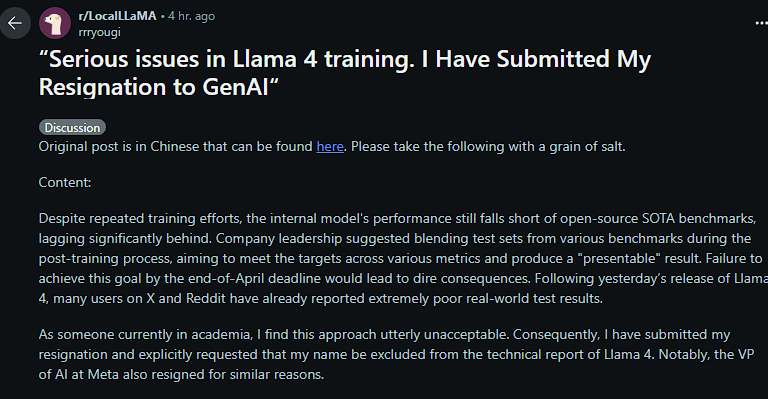Select the Discussion flair tag
This screenshot has height=399, width=768.
coord(72,127)
